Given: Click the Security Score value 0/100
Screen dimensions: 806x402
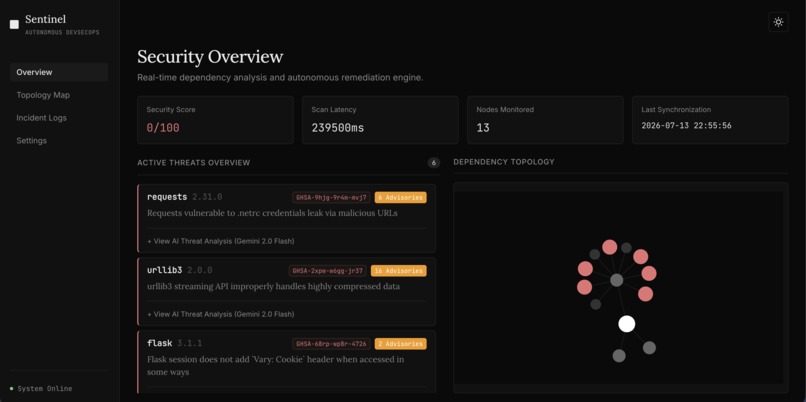Looking at the screenshot, I should click(x=163, y=128).
